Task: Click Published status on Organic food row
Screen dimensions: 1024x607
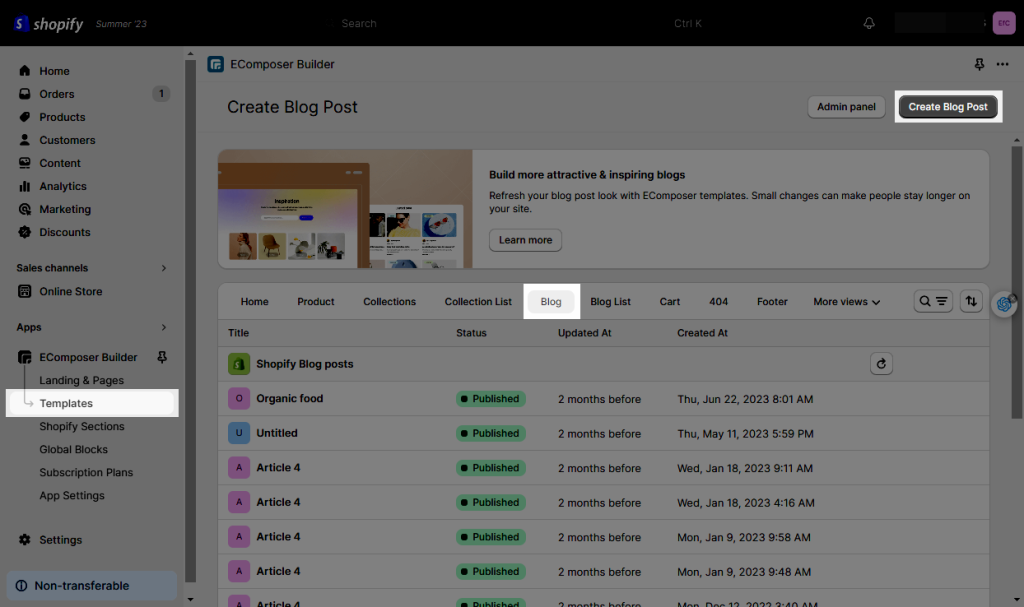Action: [490, 399]
